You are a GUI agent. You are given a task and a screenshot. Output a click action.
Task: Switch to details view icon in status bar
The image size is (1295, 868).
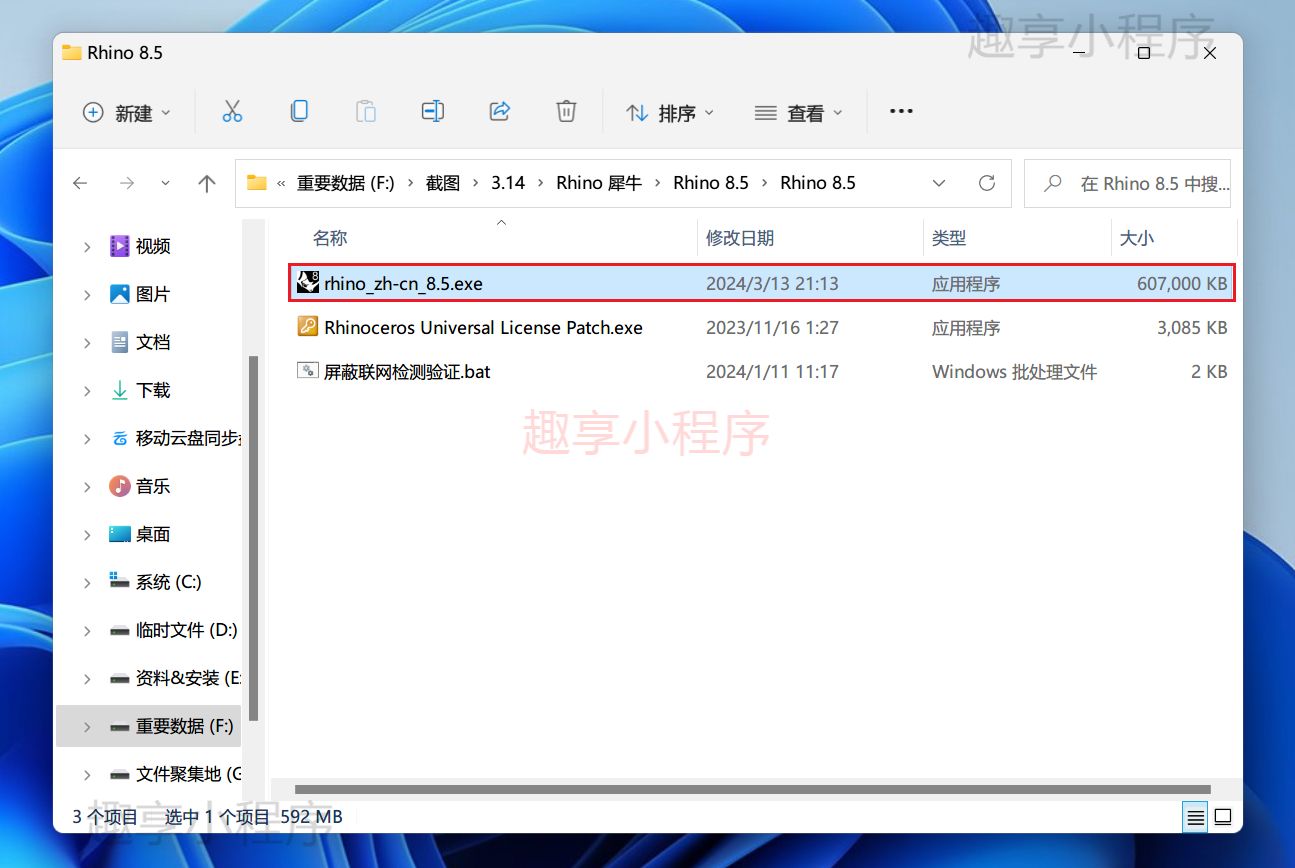[1195, 818]
